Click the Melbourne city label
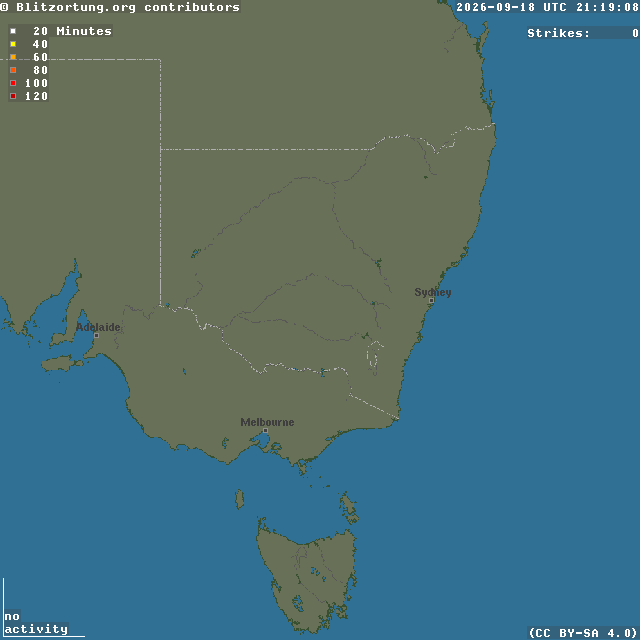The width and height of the screenshot is (640, 640). point(267,422)
